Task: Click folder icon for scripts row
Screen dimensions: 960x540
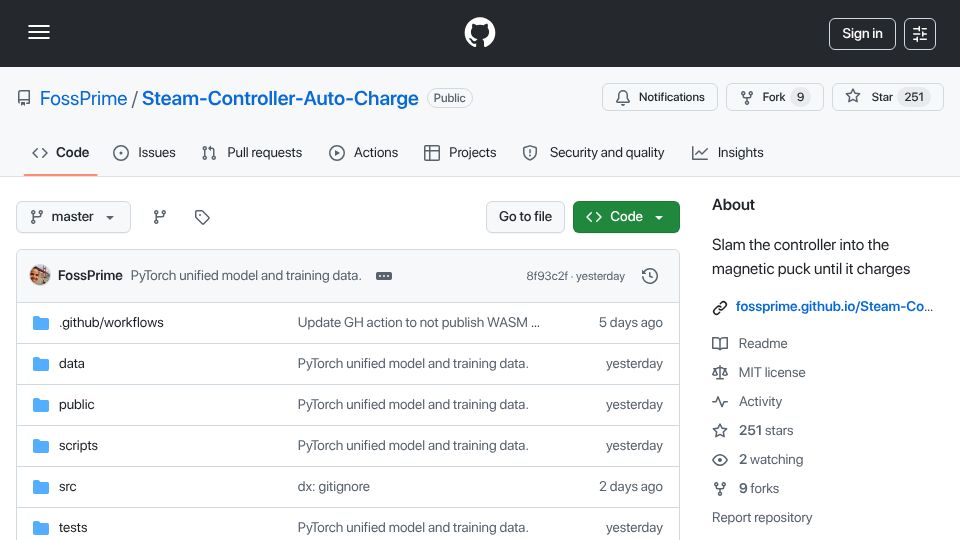Action: (x=41, y=446)
